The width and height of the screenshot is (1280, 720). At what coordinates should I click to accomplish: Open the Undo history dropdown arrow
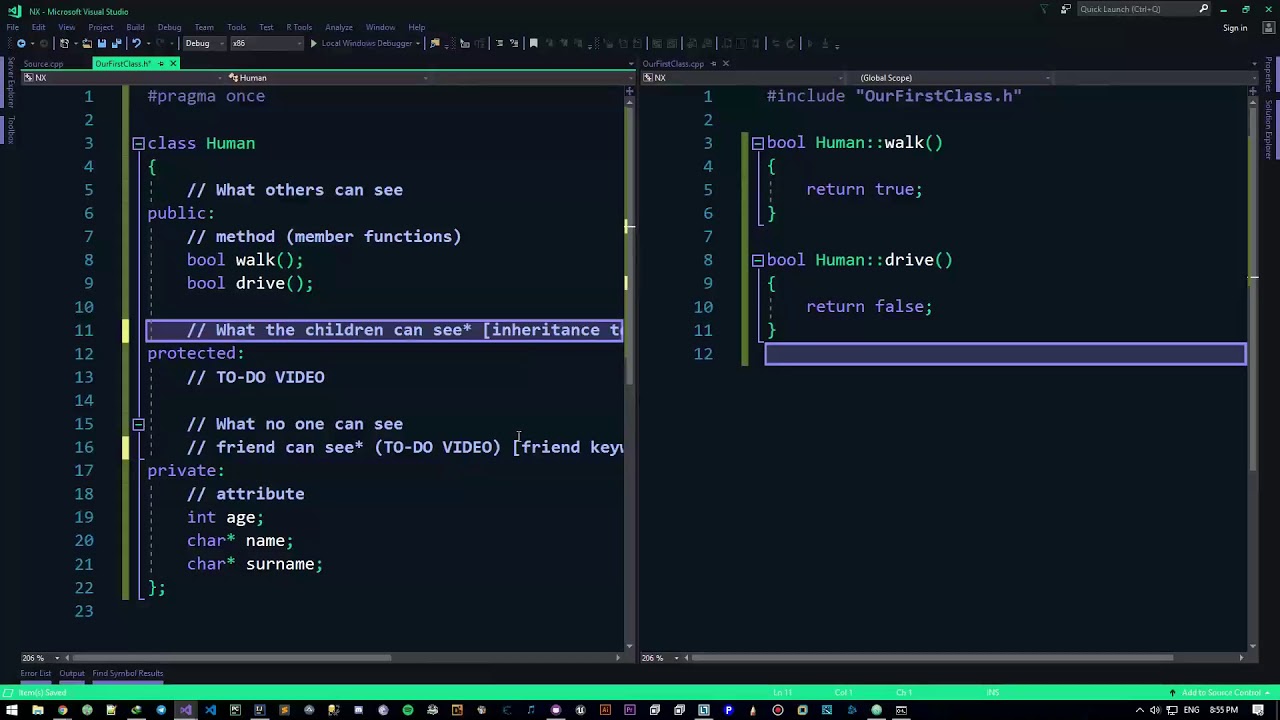point(148,43)
